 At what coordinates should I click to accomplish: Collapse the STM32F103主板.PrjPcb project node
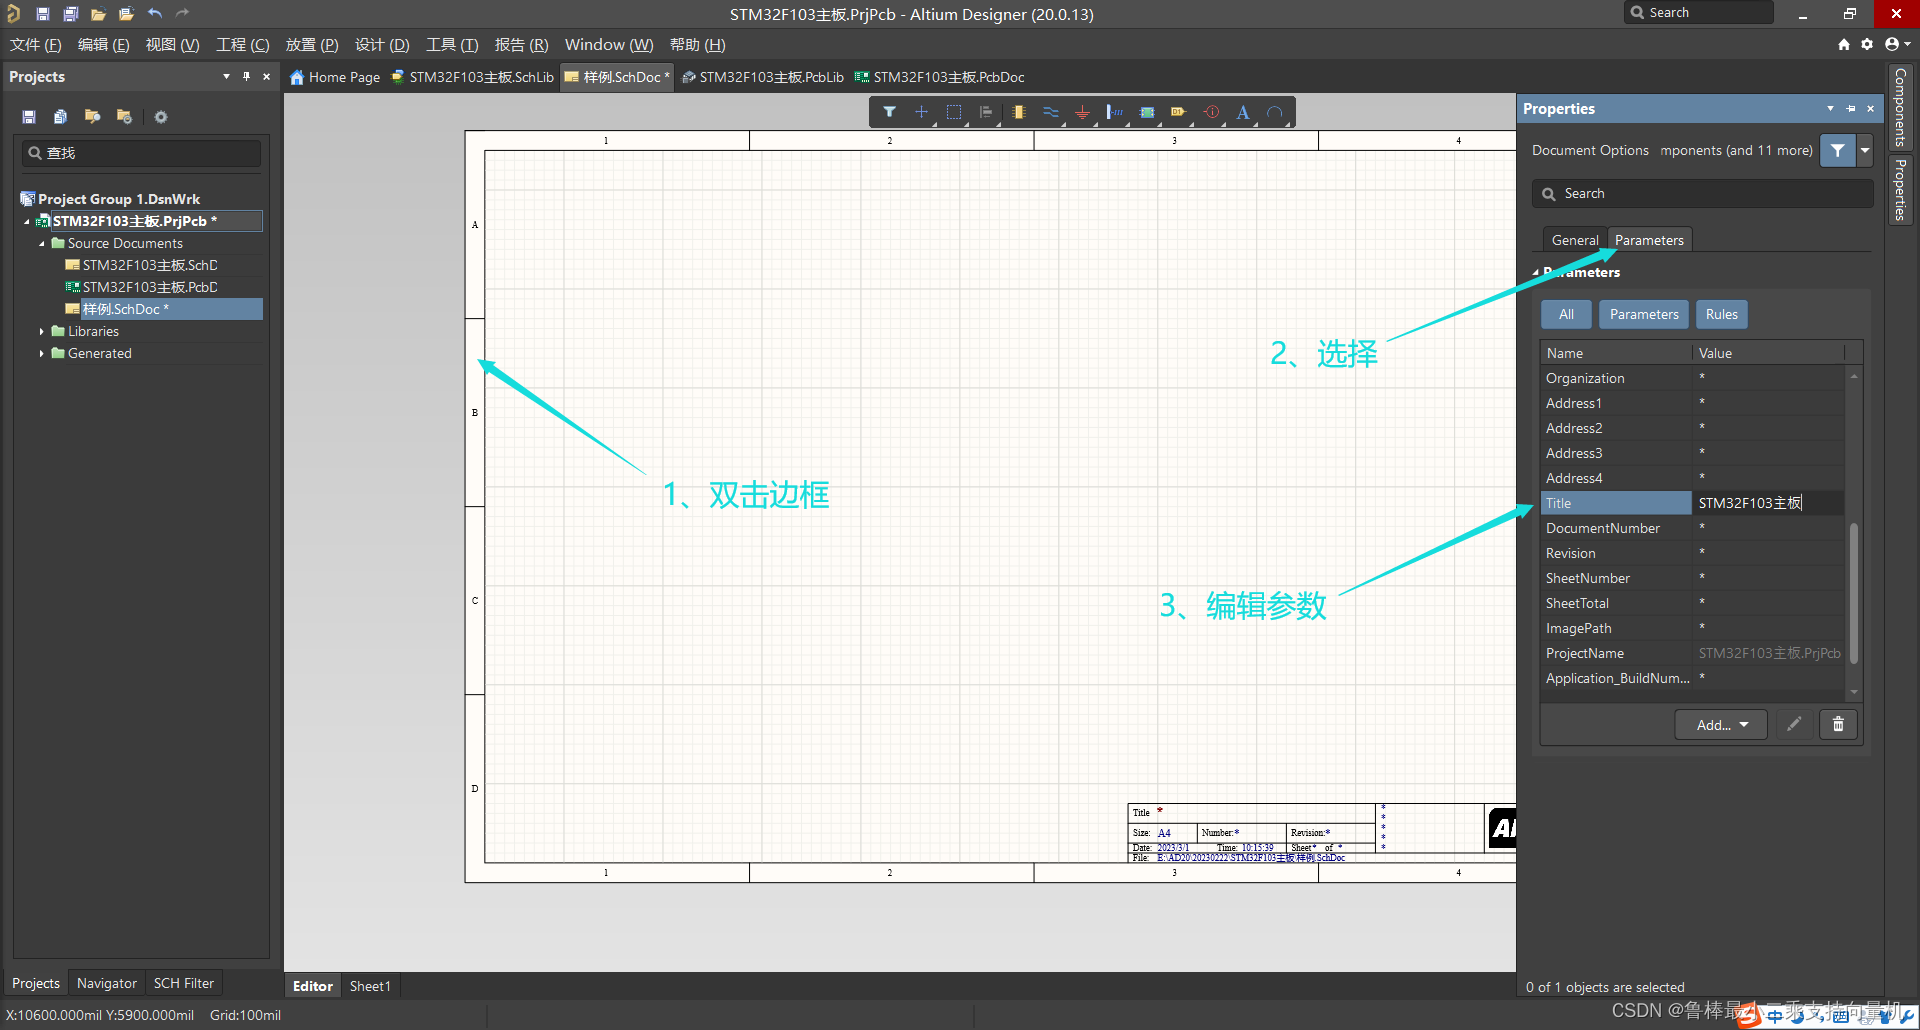pos(27,221)
